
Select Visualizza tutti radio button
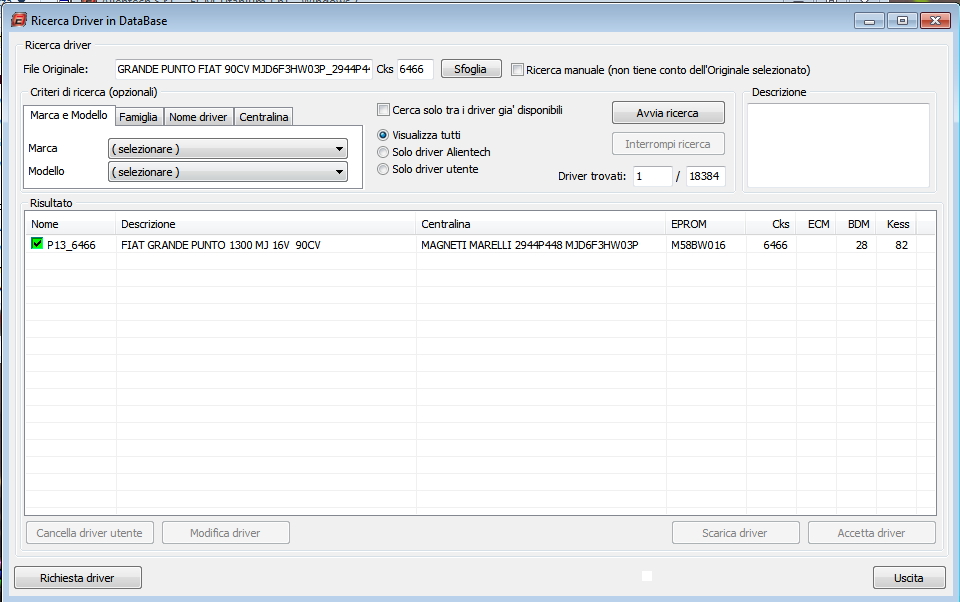(x=383, y=135)
